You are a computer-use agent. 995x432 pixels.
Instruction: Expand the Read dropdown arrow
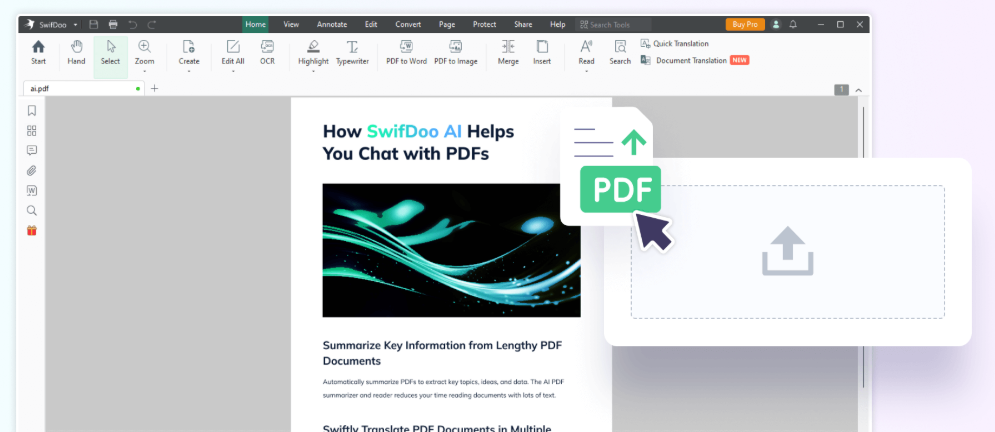click(x=586, y=71)
